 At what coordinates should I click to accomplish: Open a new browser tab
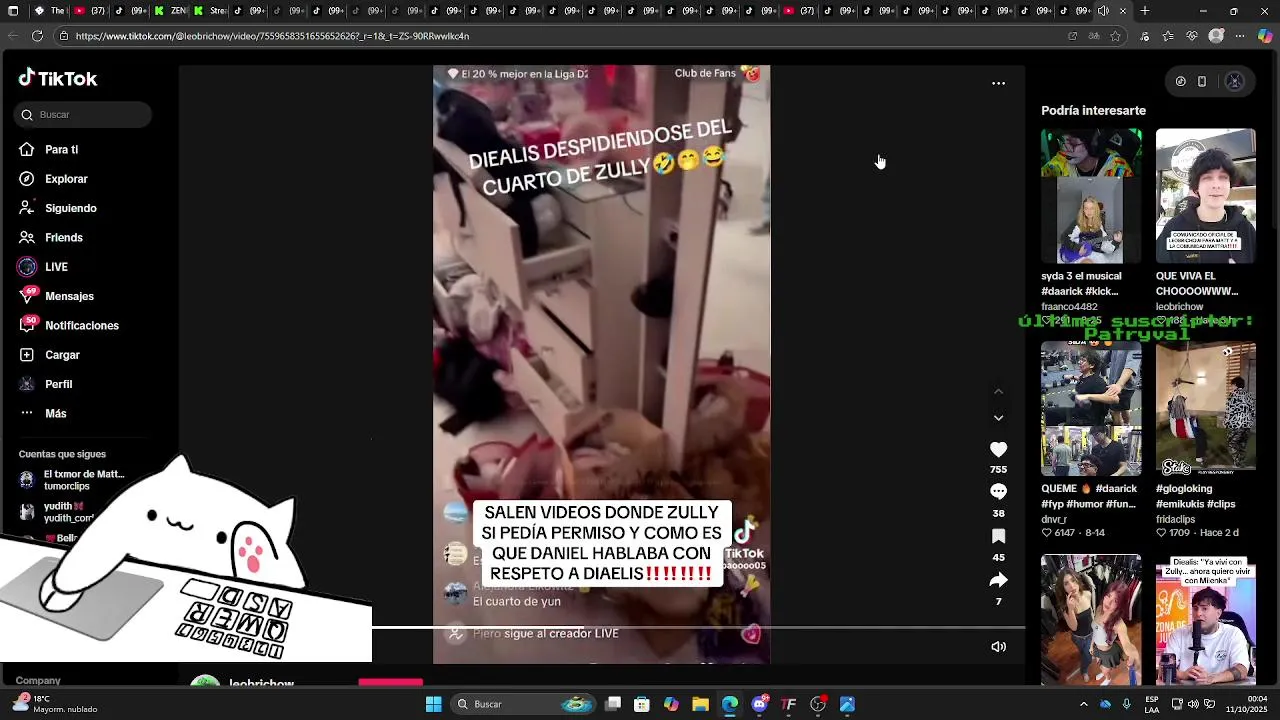[1144, 11]
